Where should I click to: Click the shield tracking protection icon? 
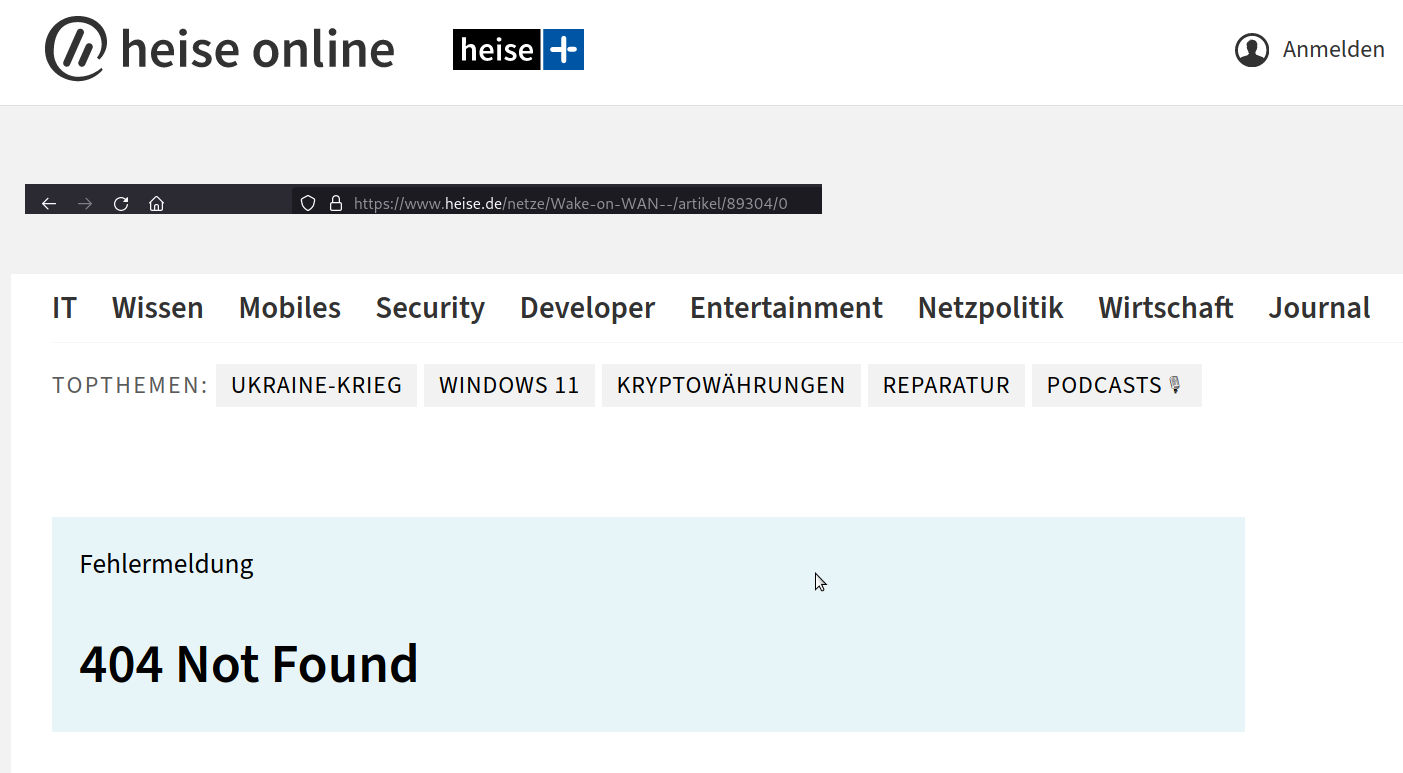pyautogui.click(x=308, y=203)
